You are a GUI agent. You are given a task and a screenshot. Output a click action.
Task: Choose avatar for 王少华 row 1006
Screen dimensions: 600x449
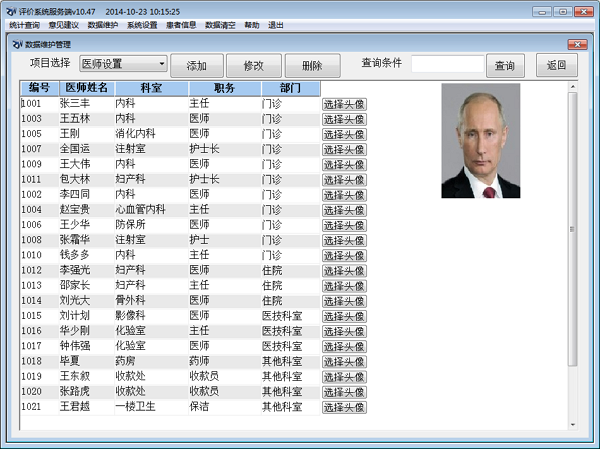(344, 225)
